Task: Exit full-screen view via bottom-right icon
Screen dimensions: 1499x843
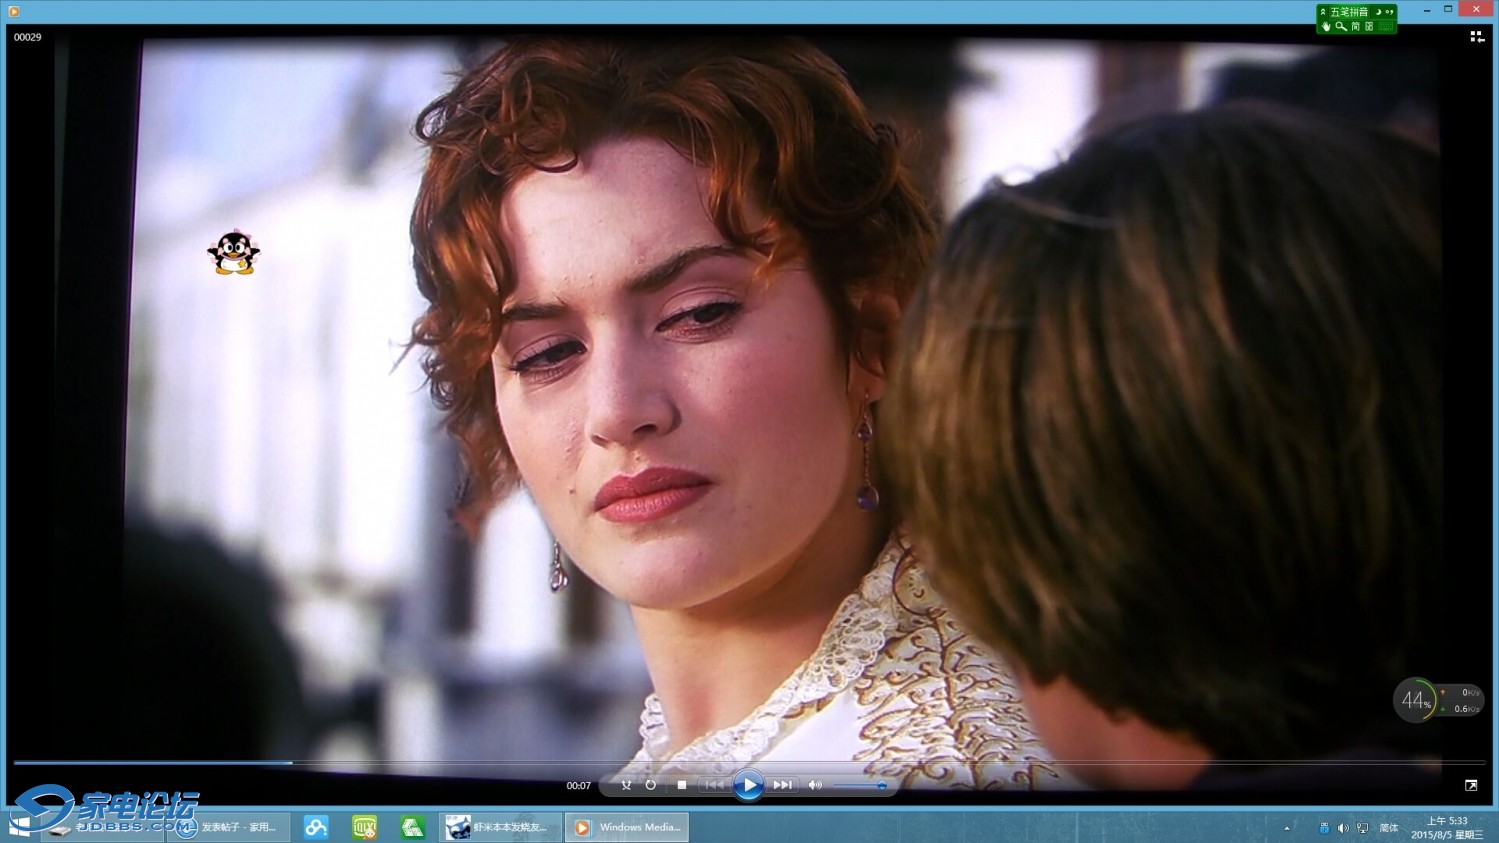Action: click(1471, 786)
